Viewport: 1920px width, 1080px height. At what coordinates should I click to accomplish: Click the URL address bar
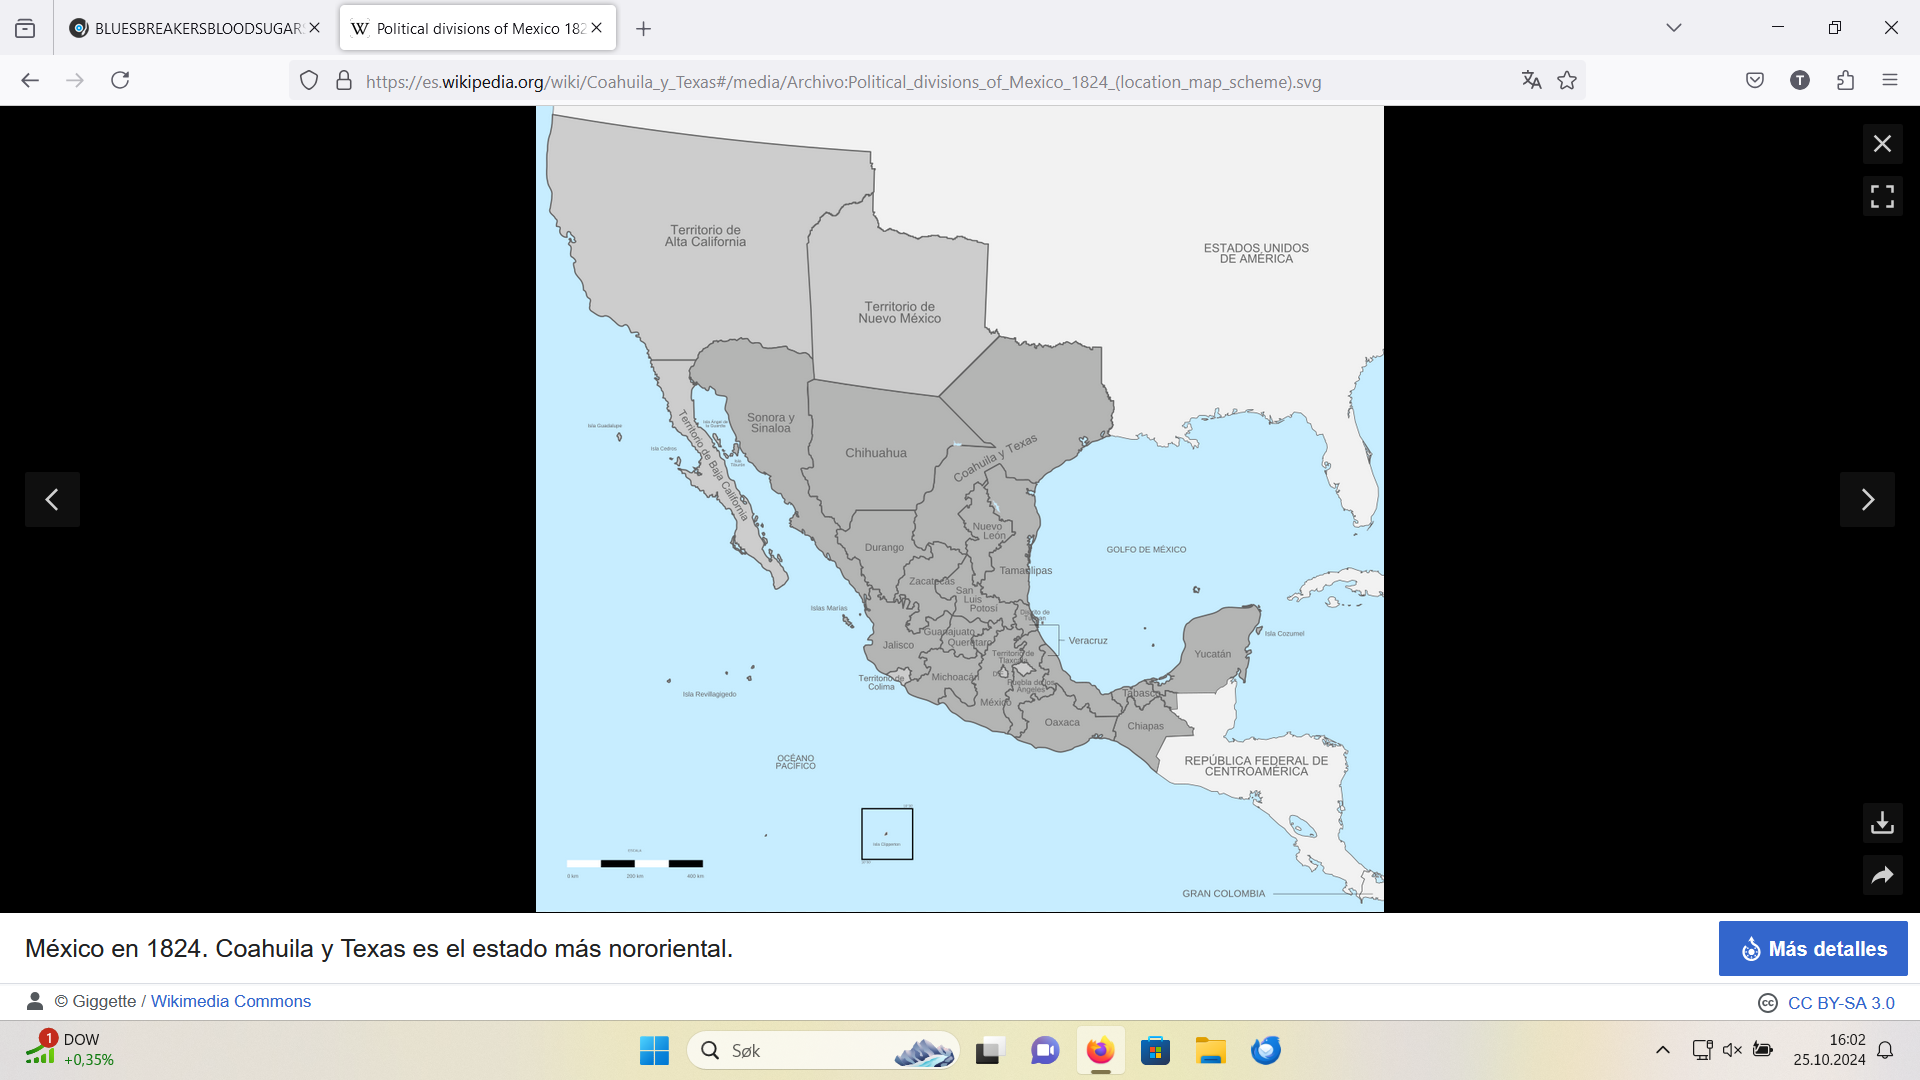[x=900, y=82]
